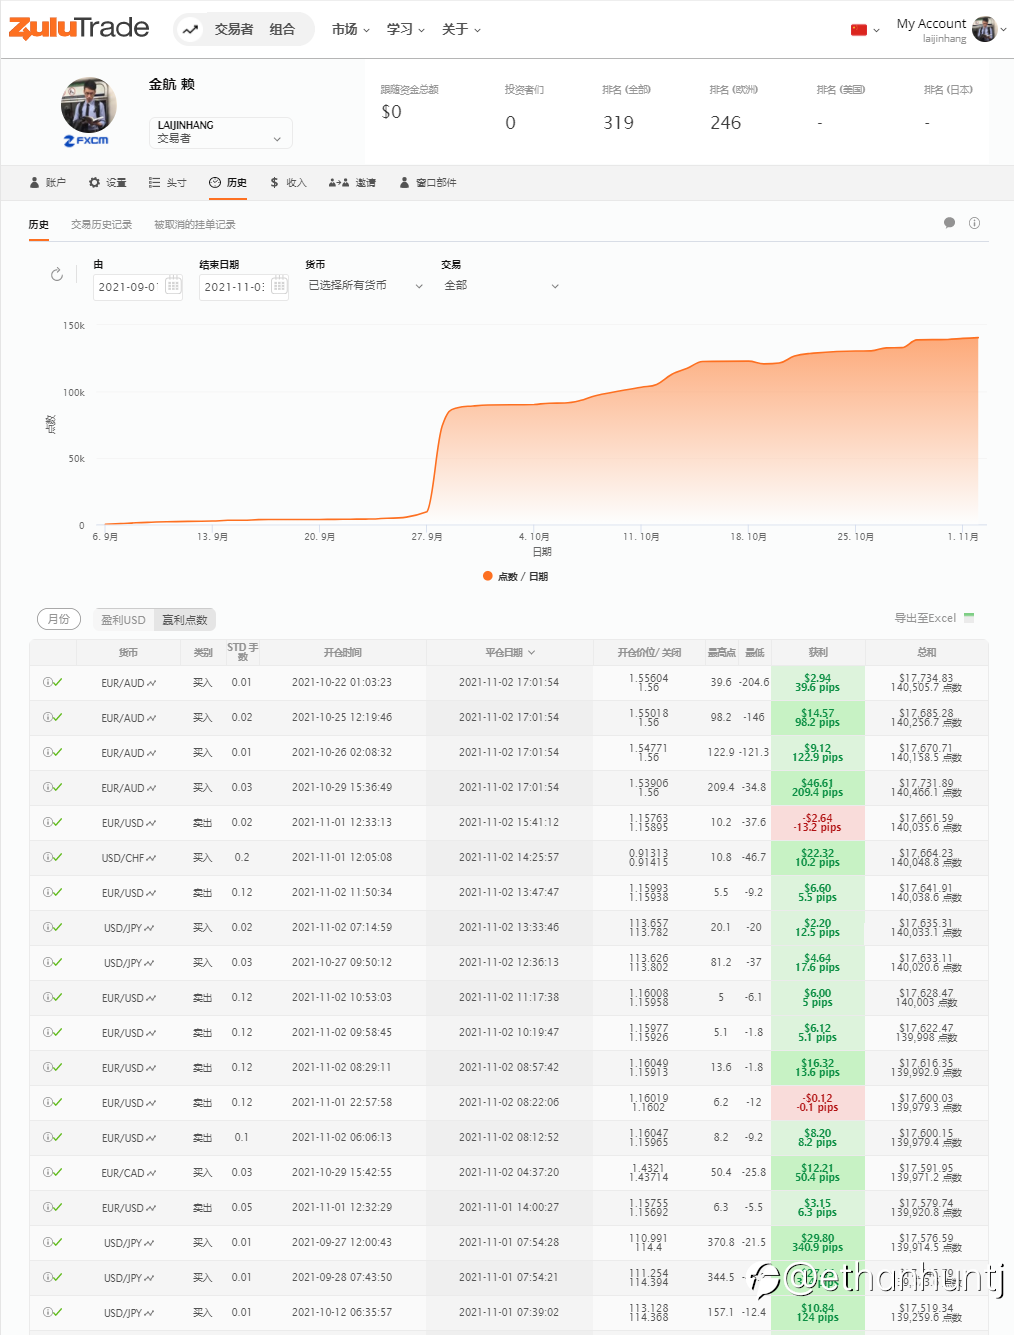Click 导出至Excel export link
Image resolution: width=1014 pixels, height=1335 pixels.
point(934,618)
